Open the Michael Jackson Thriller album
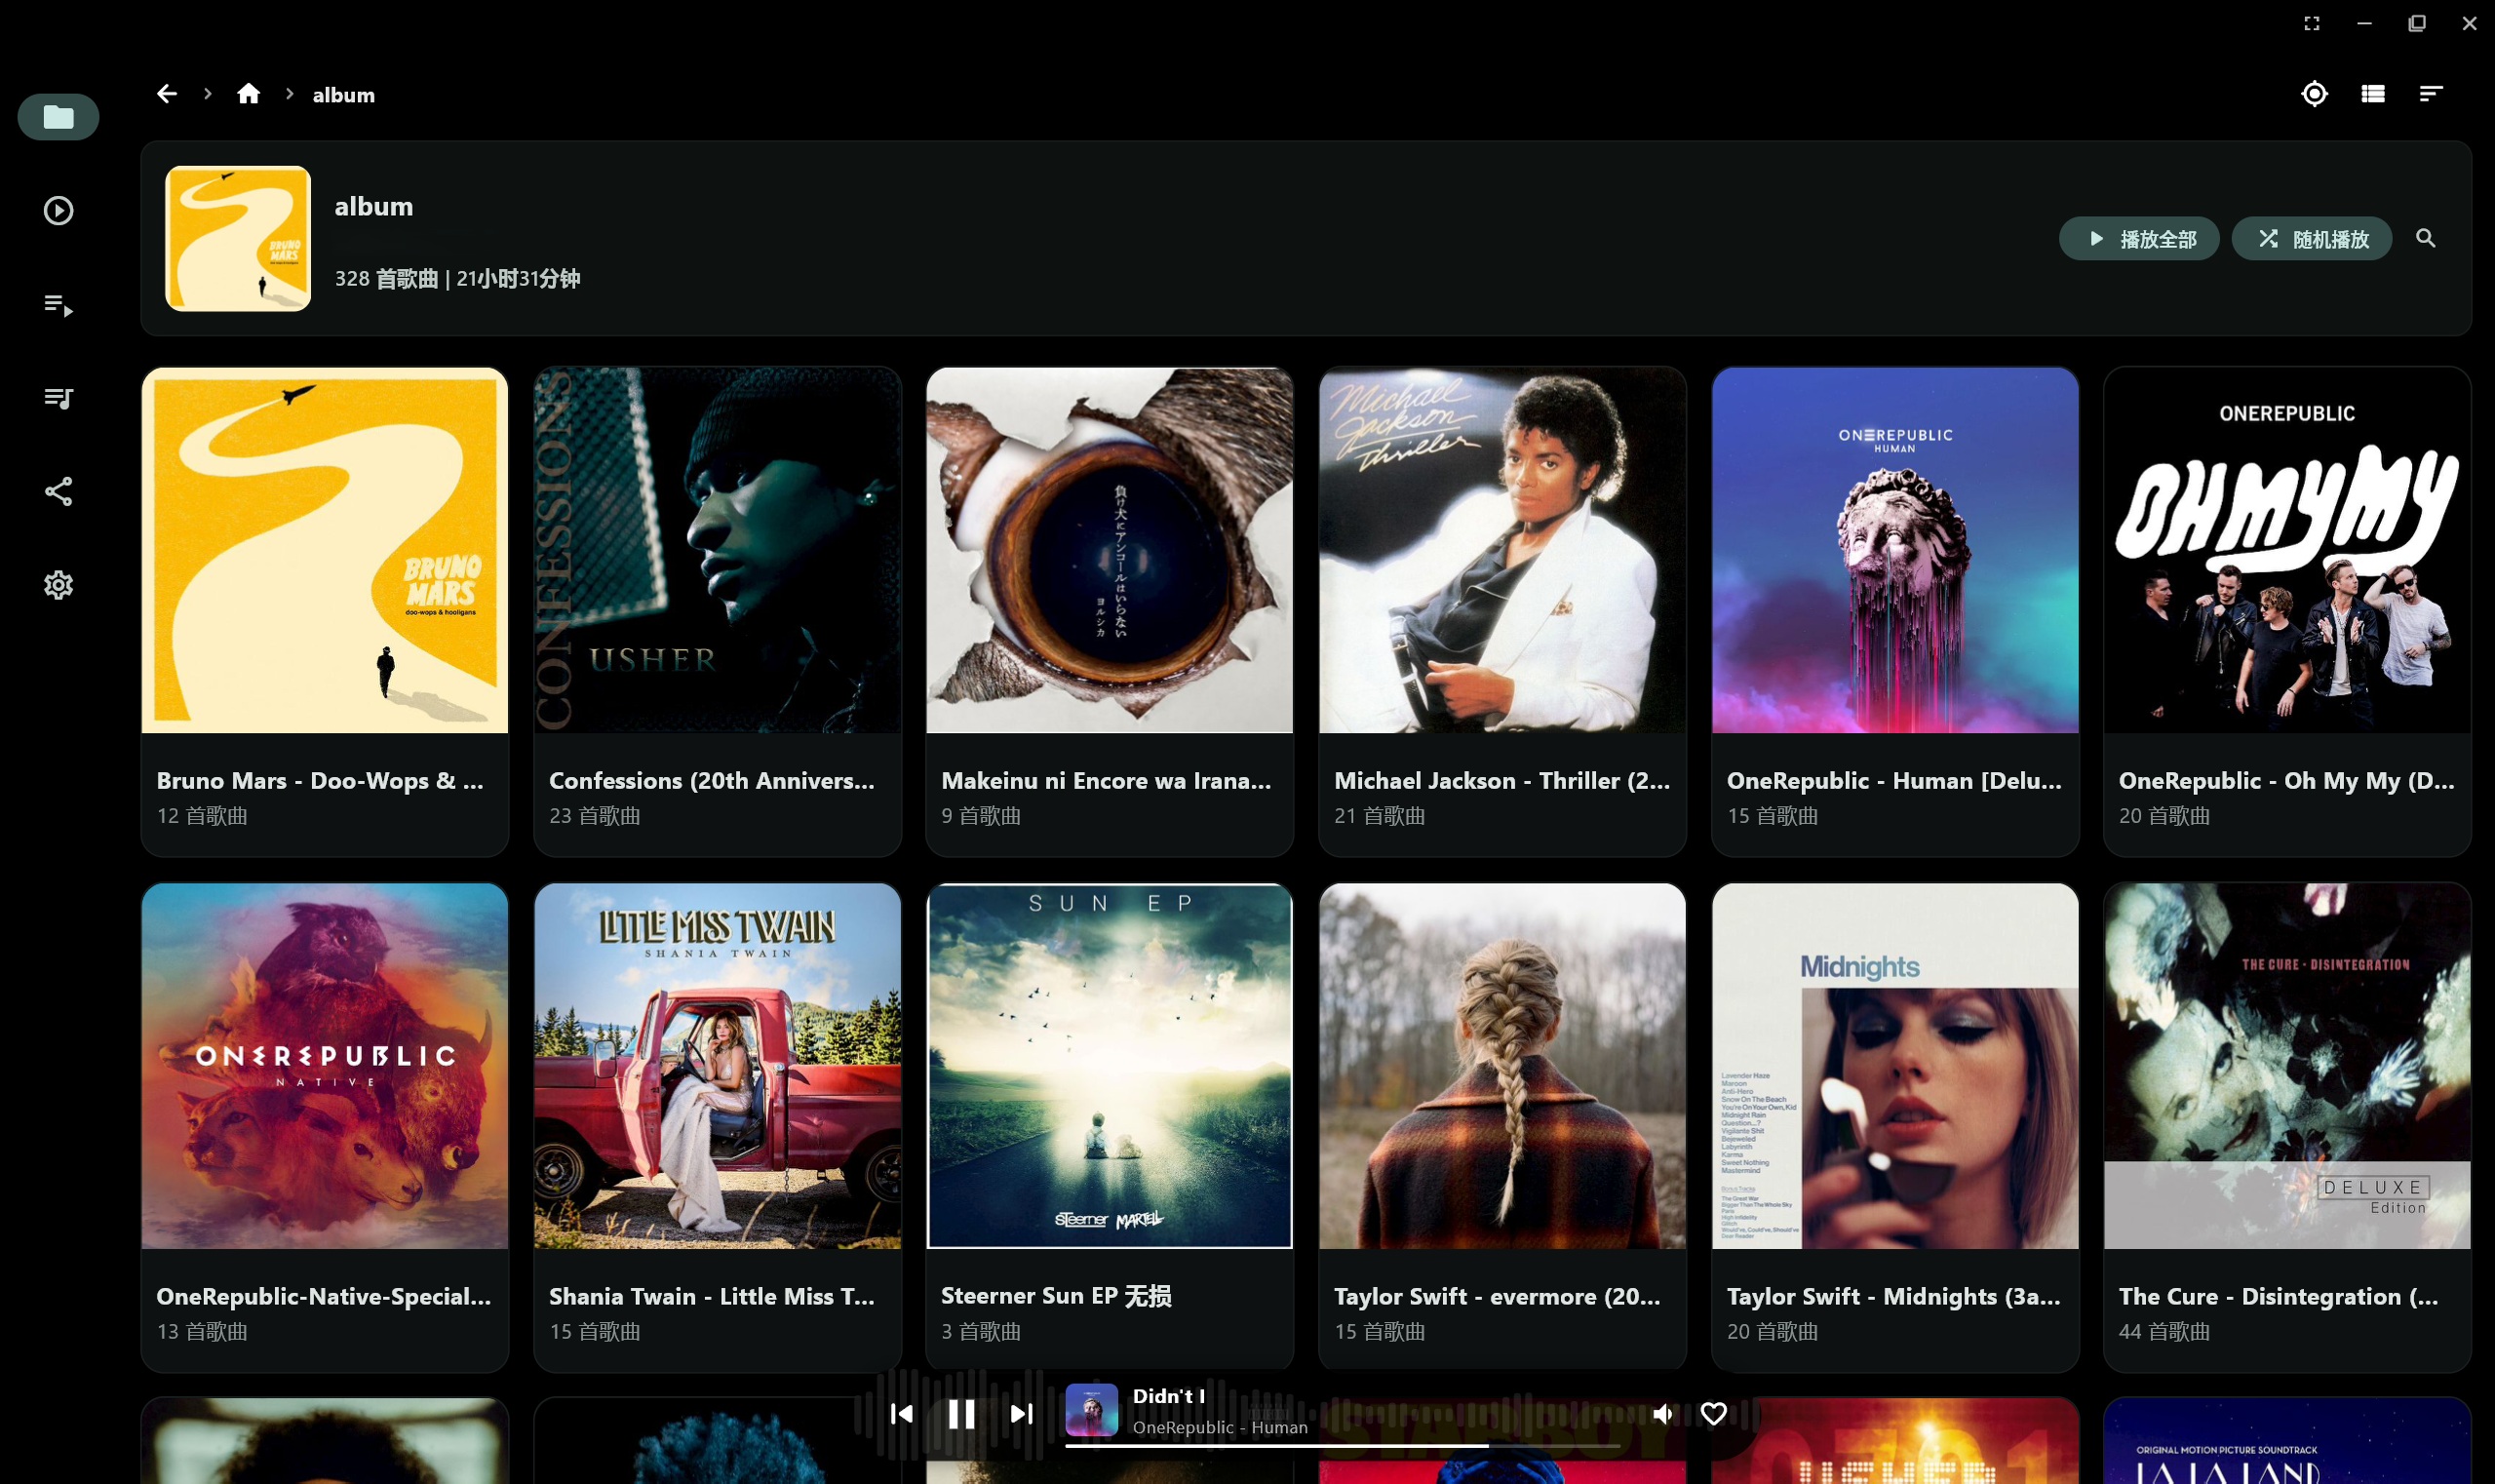The width and height of the screenshot is (2495, 1484). (1502, 611)
